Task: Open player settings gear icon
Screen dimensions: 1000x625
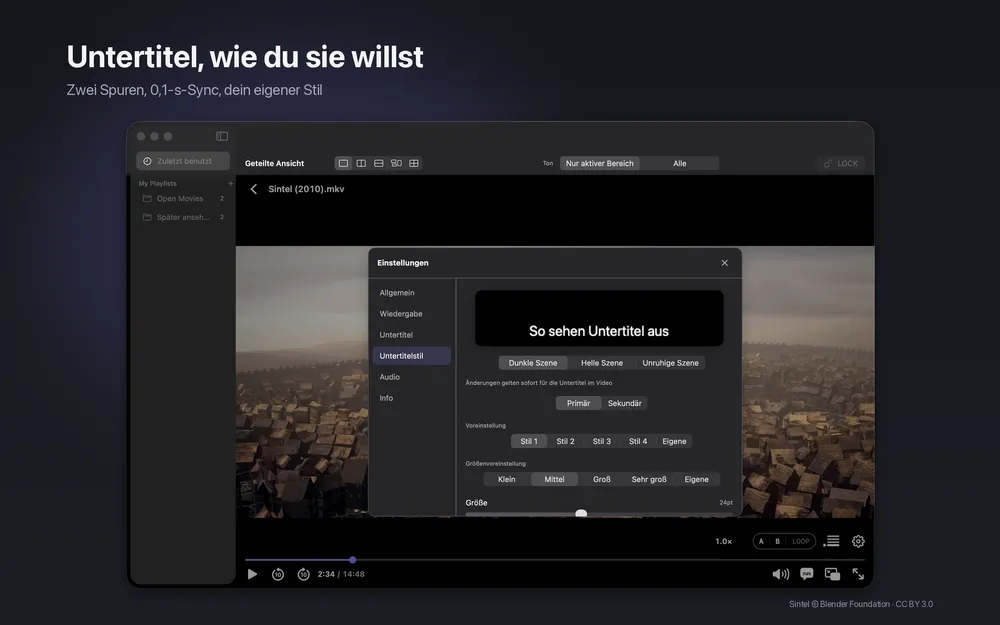Action: coord(858,541)
